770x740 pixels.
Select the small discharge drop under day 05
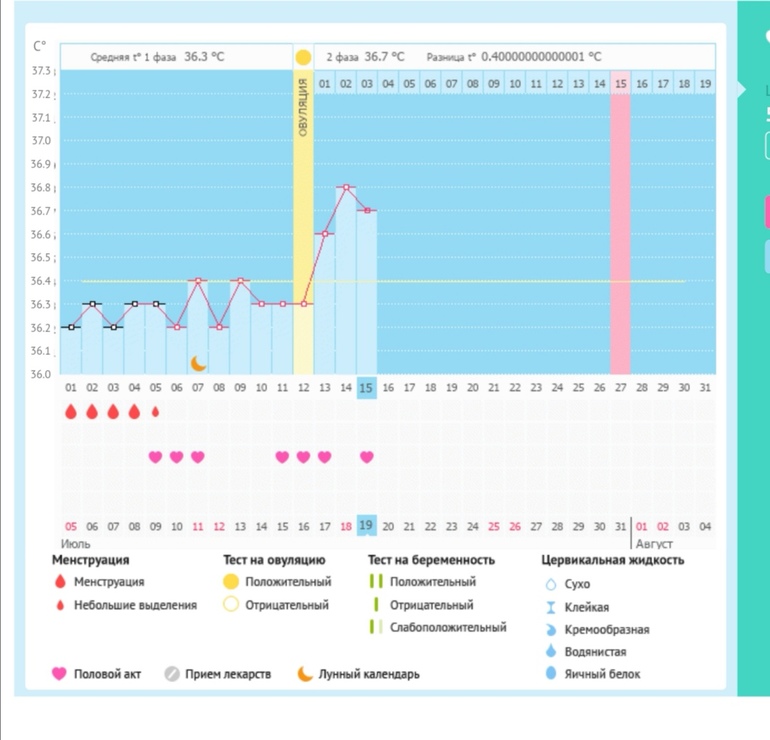[155, 411]
